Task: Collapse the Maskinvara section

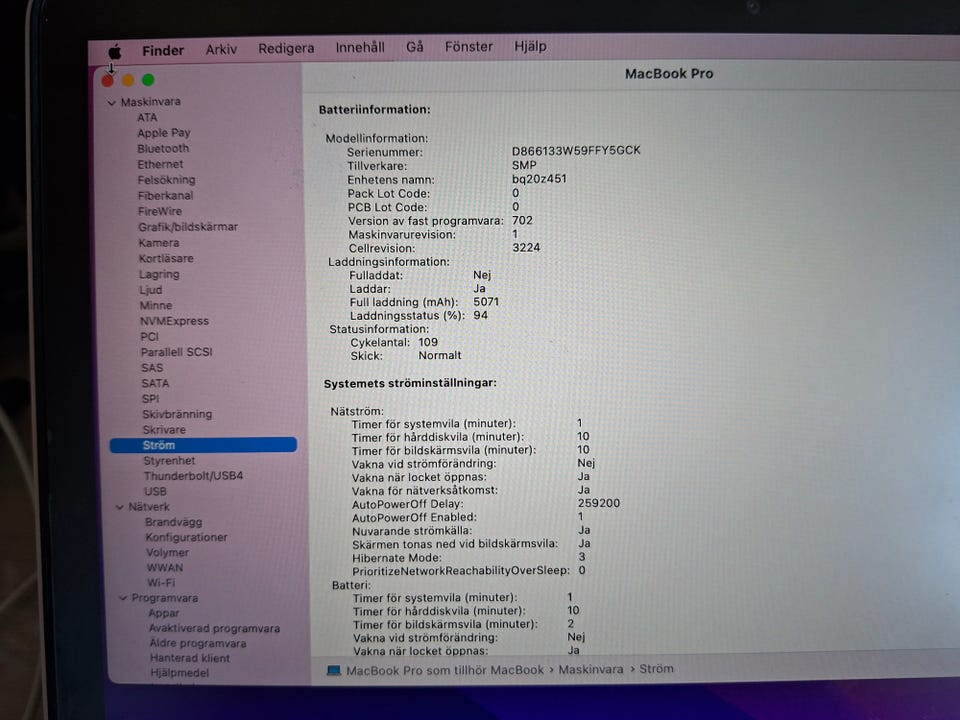Action: pyautogui.click(x=111, y=103)
